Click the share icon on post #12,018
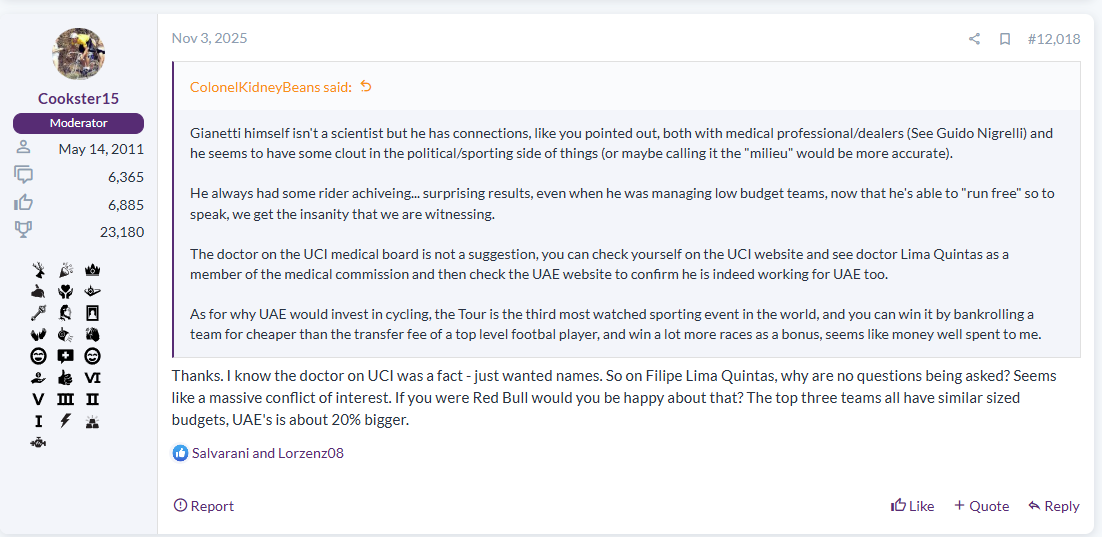This screenshot has height=537, width=1102. point(974,39)
